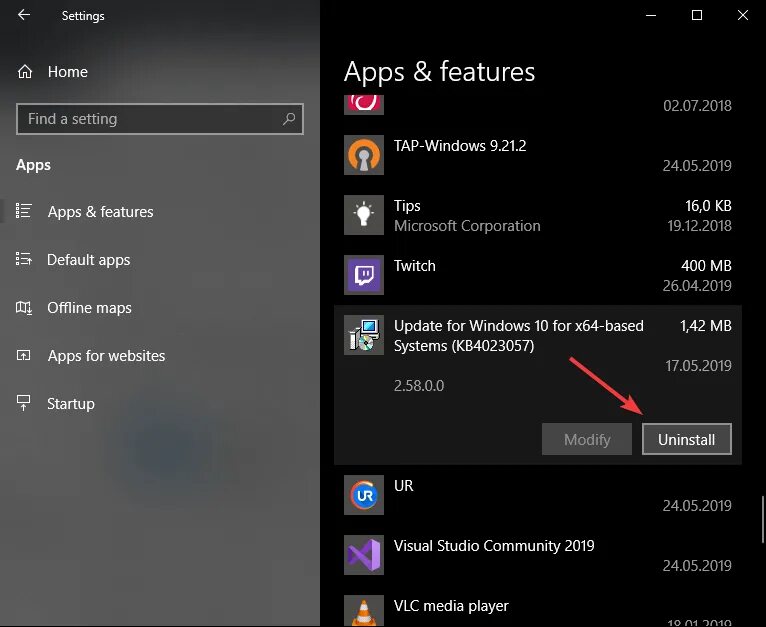Click the 19.12.2018 date for Tips
The height and width of the screenshot is (627, 766).
[x=699, y=226]
